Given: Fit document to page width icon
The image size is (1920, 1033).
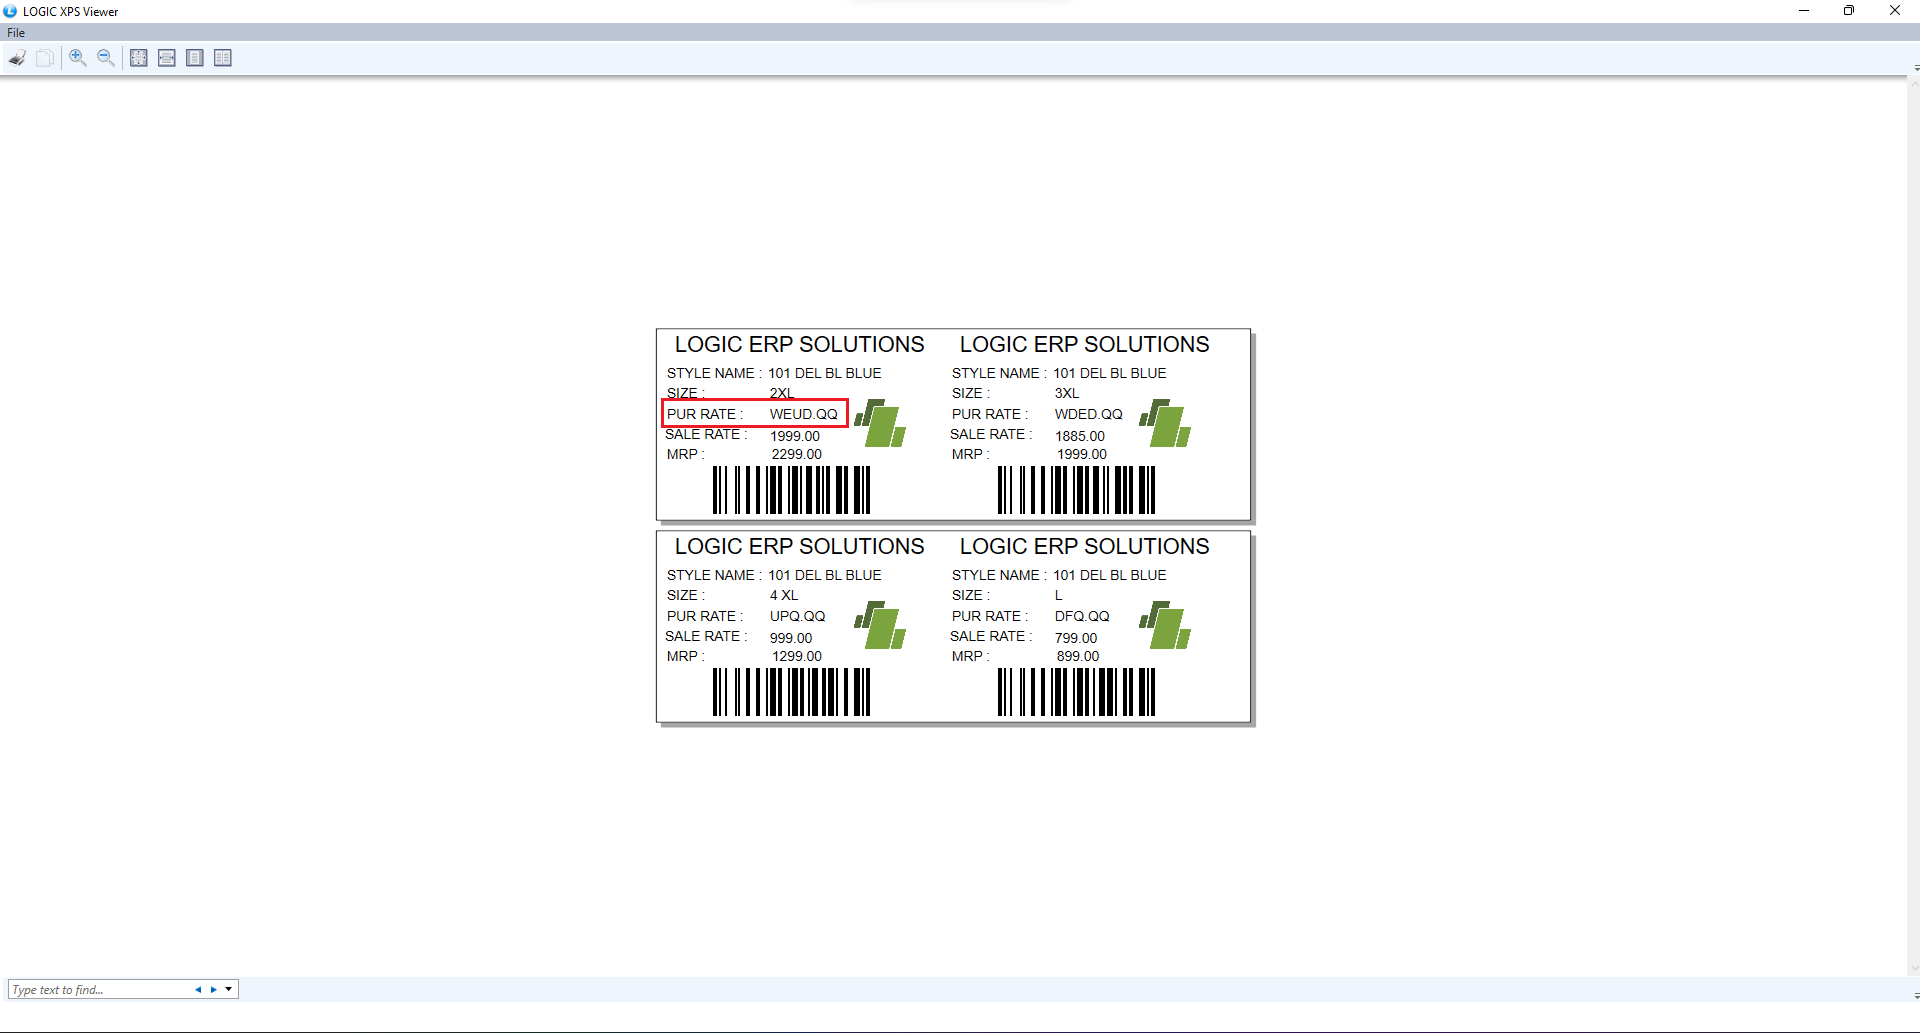Looking at the screenshot, I should pos(167,58).
